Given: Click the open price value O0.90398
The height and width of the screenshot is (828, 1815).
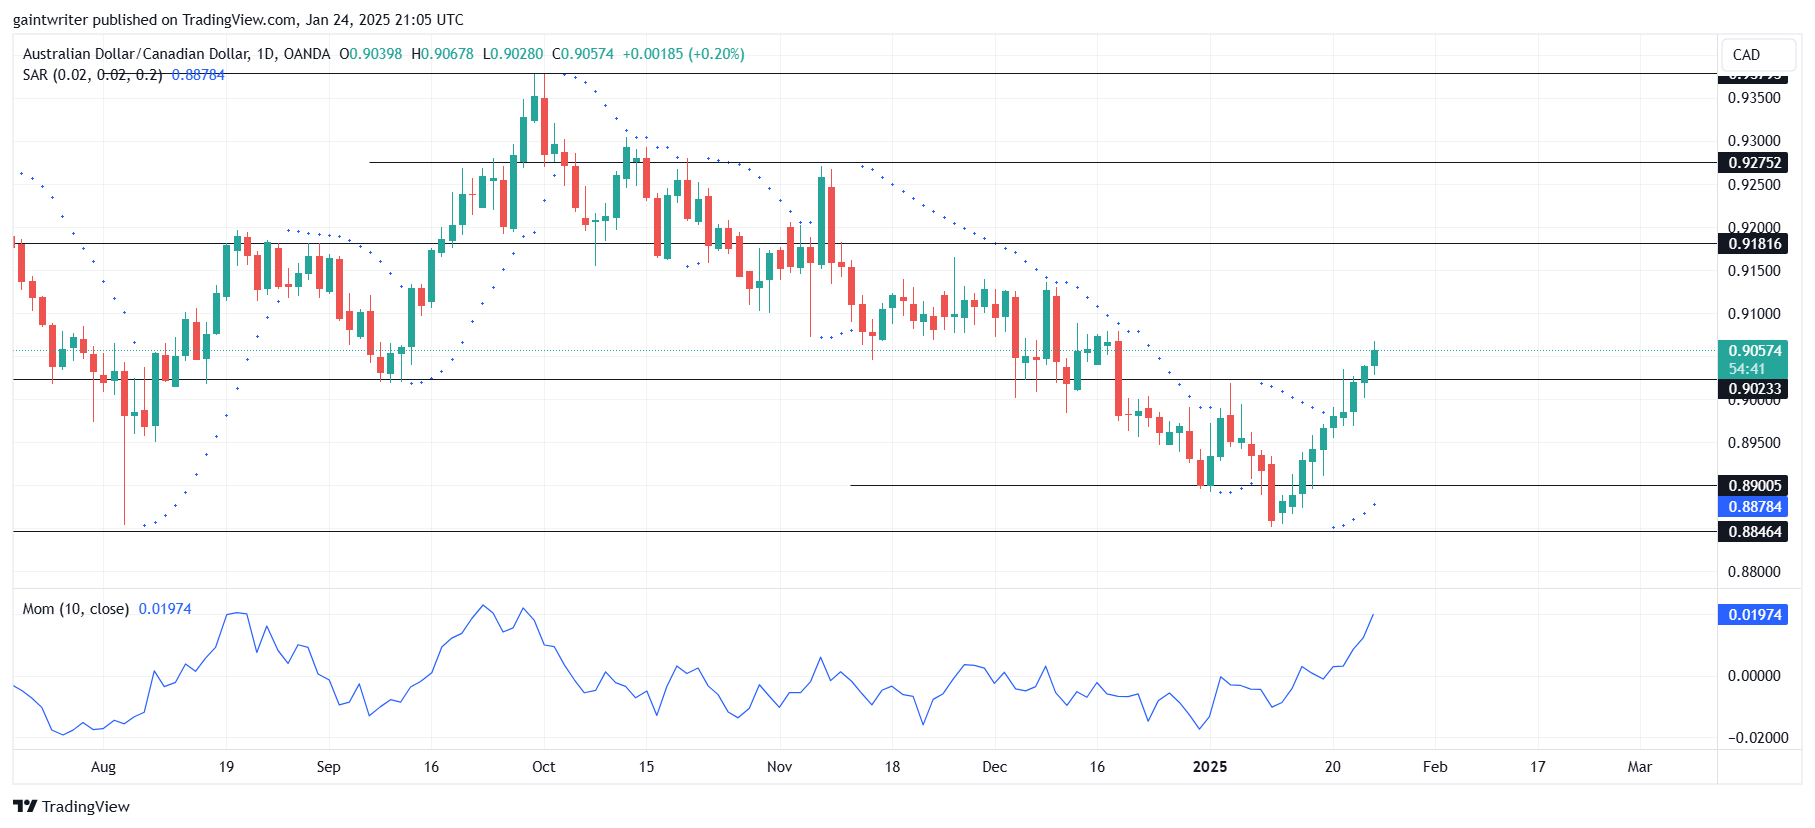Looking at the screenshot, I should click(x=370, y=54).
